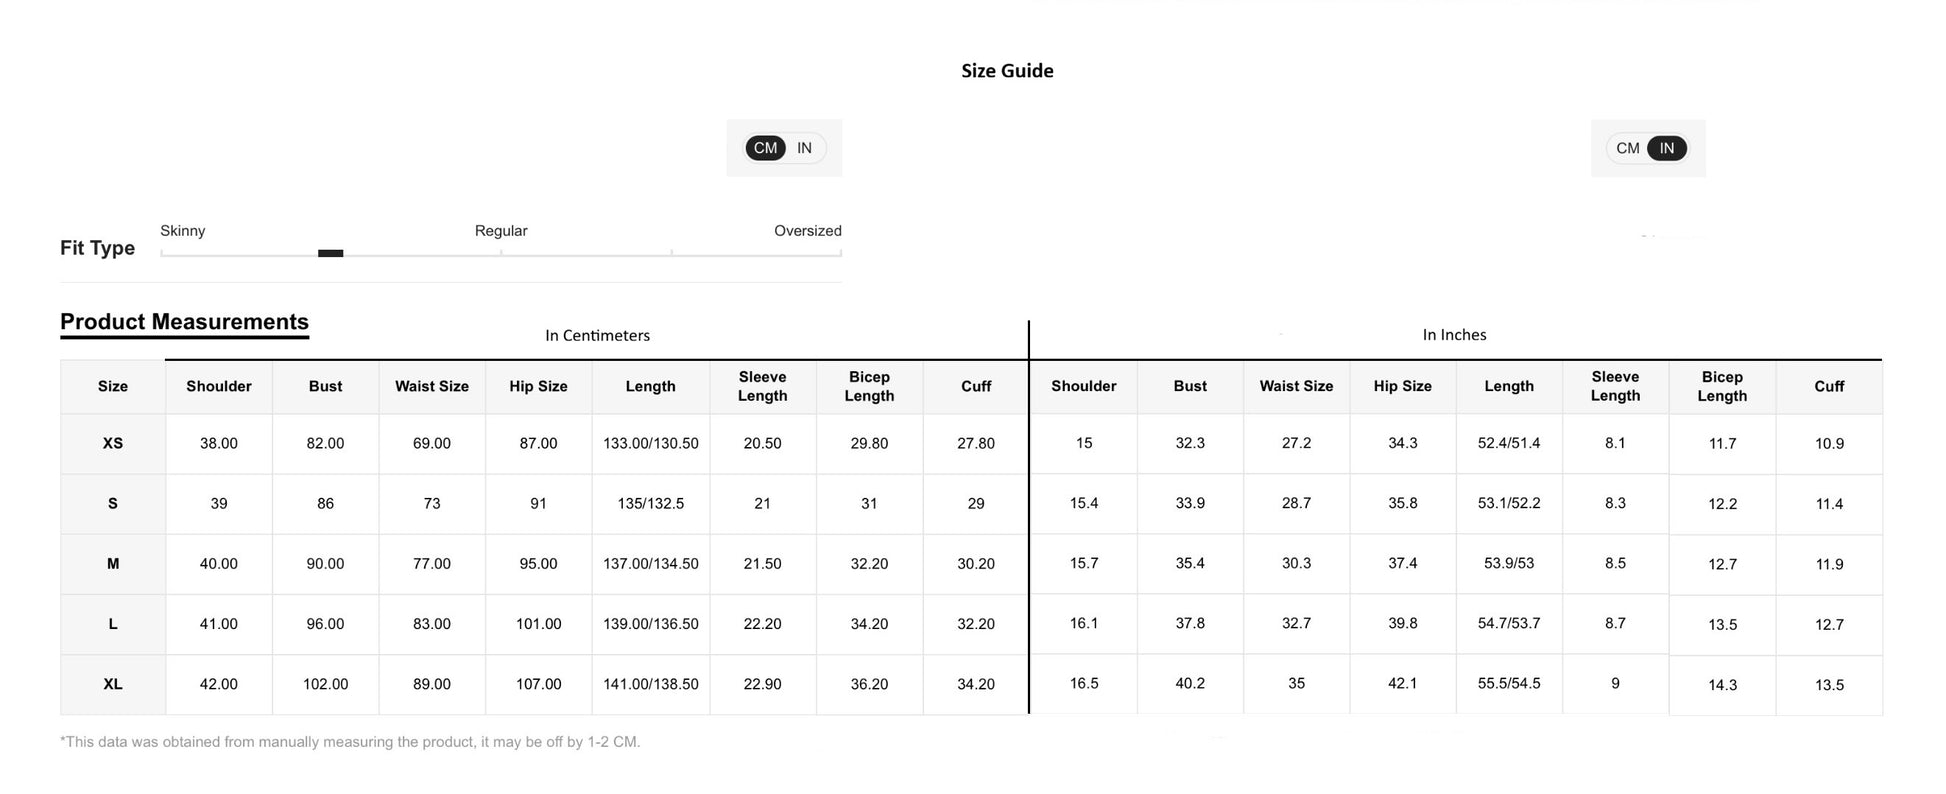Click the Size Guide title

click(1007, 71)
